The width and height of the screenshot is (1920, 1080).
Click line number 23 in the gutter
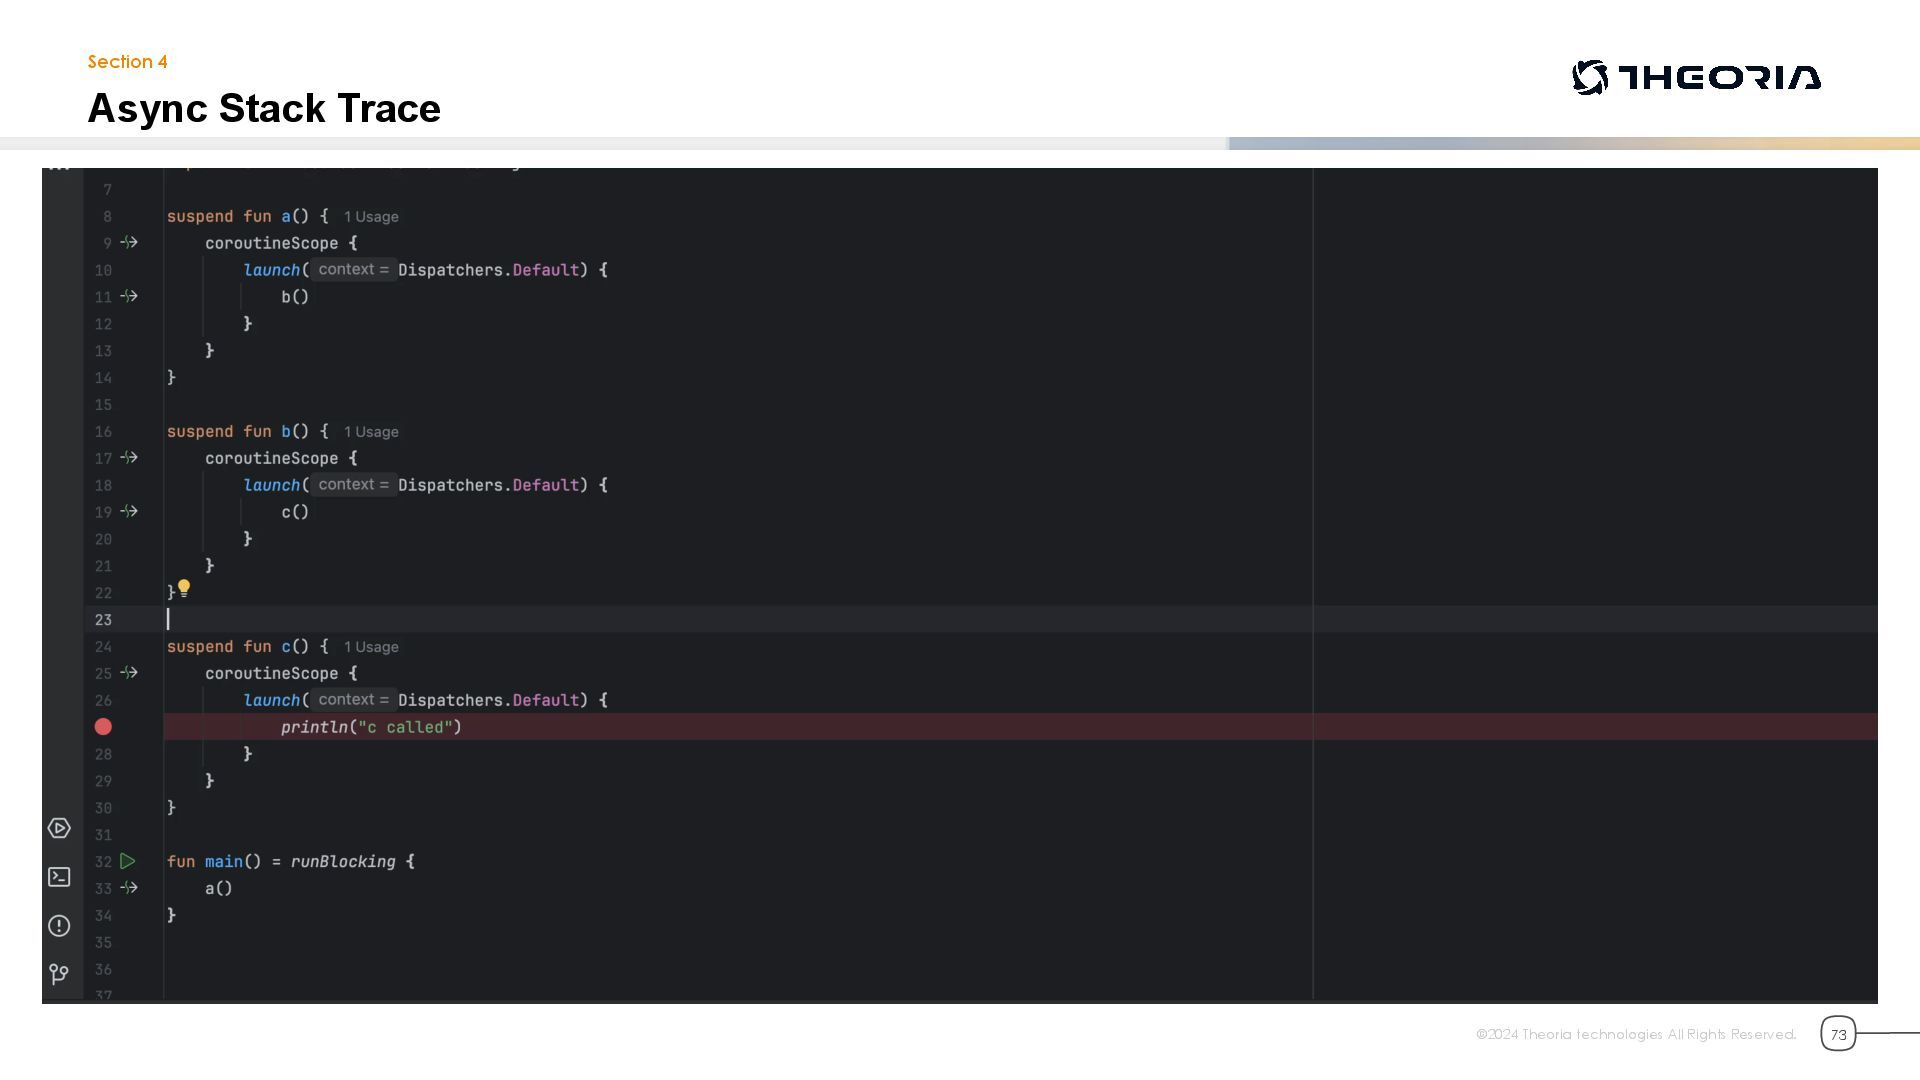(x=103, y=620)
